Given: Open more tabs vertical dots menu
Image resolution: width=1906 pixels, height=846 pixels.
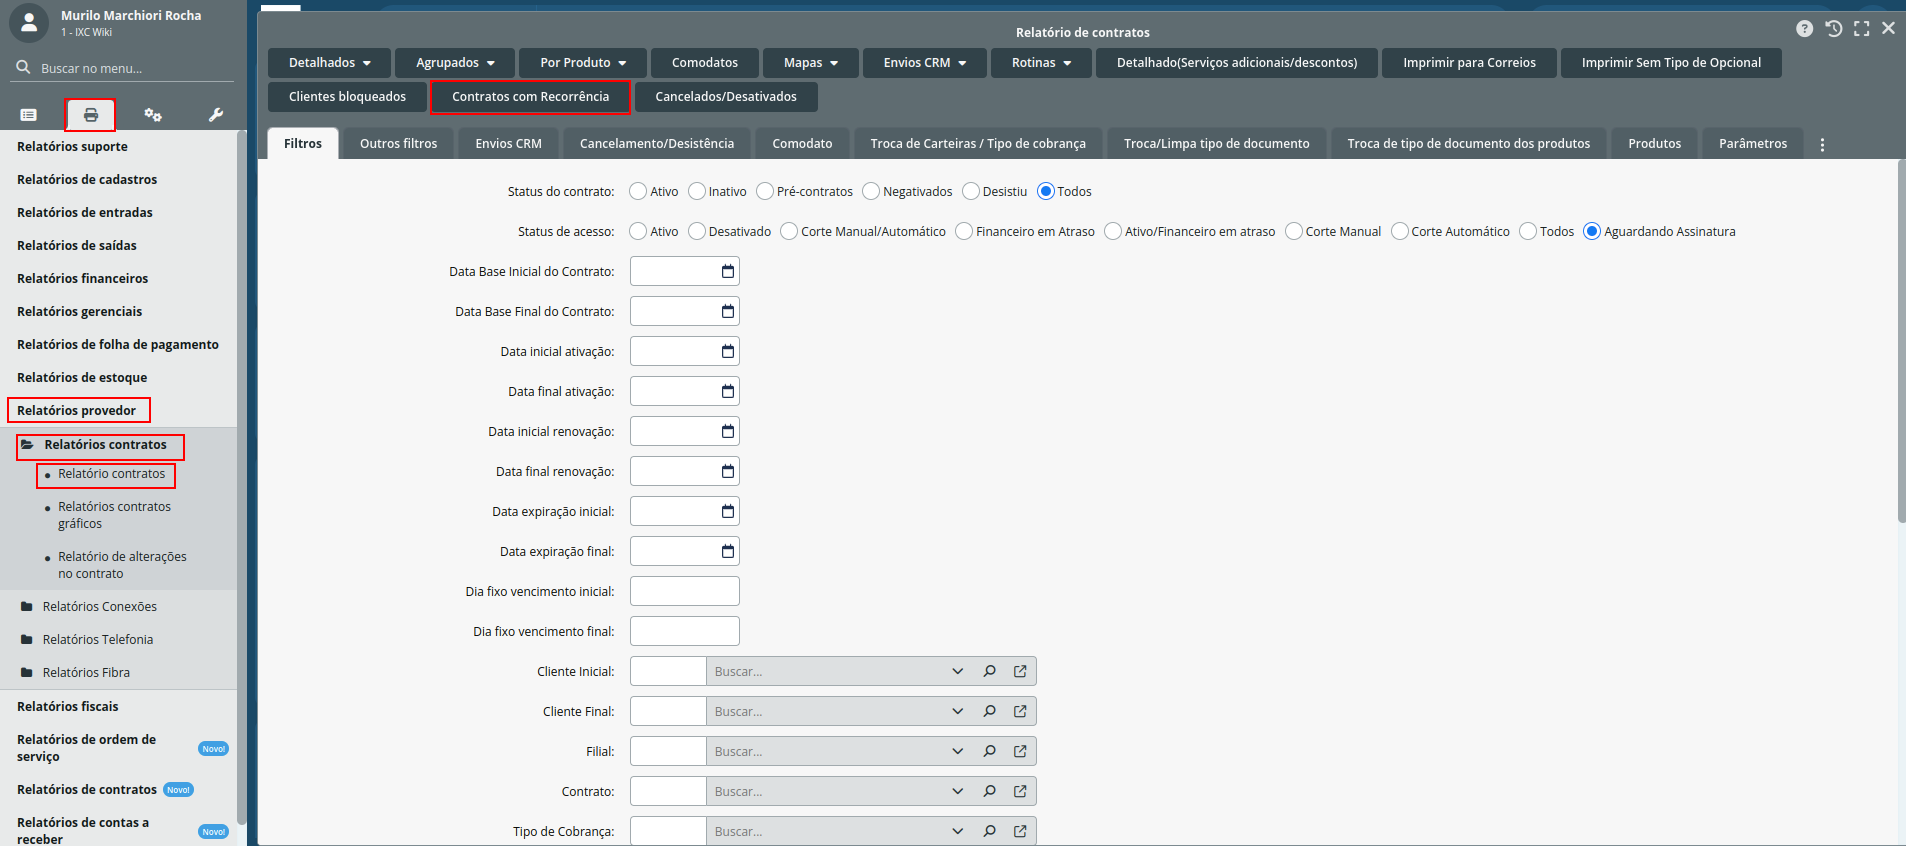Looking at the screenshot, I should pyautogui.click(x=1822, y=145).
